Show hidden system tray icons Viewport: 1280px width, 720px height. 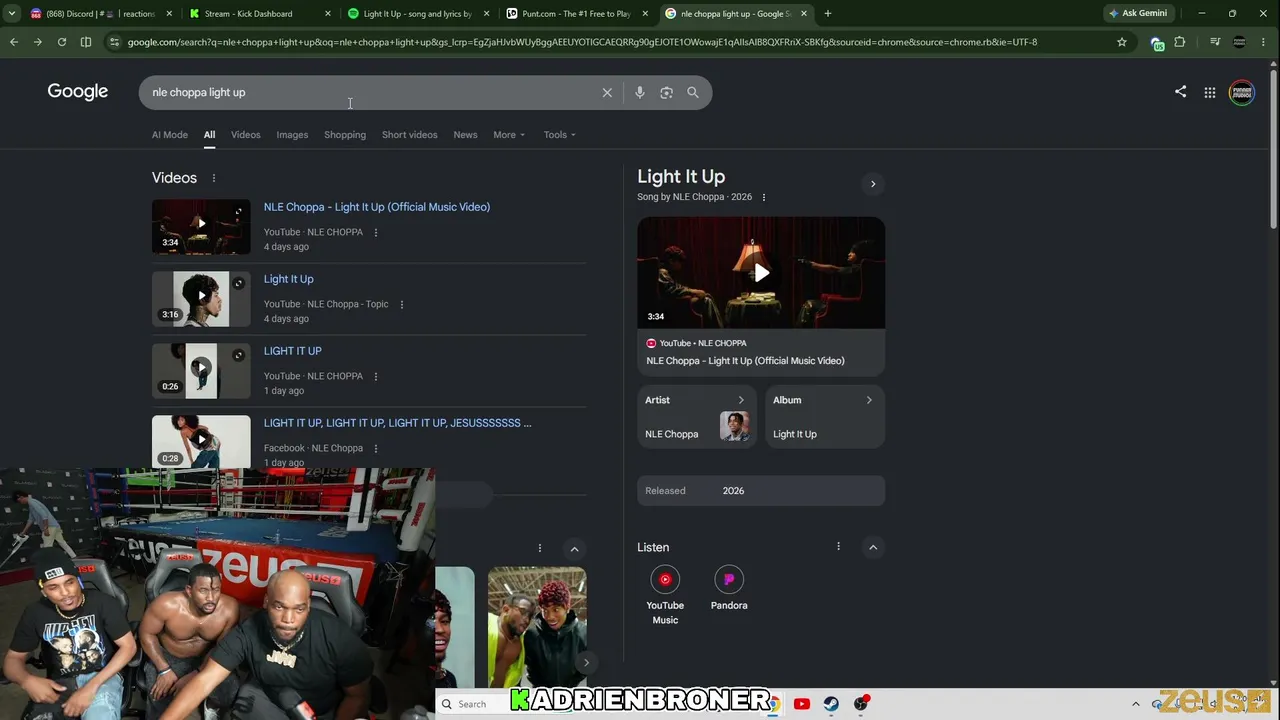(x=1135, y=704)
